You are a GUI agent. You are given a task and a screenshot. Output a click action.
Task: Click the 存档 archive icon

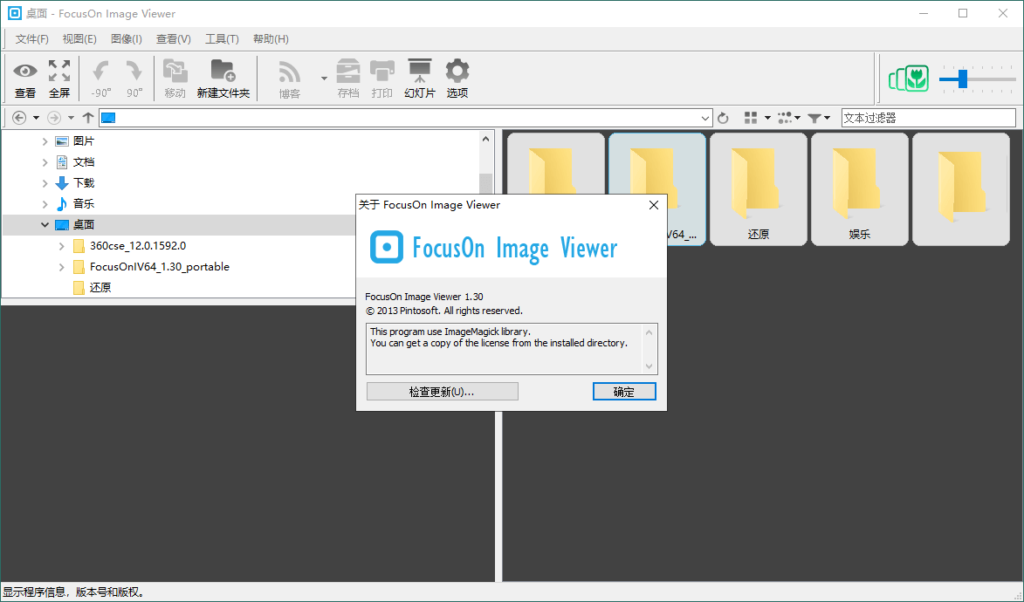pyautogui.click(x=348, y=78)
